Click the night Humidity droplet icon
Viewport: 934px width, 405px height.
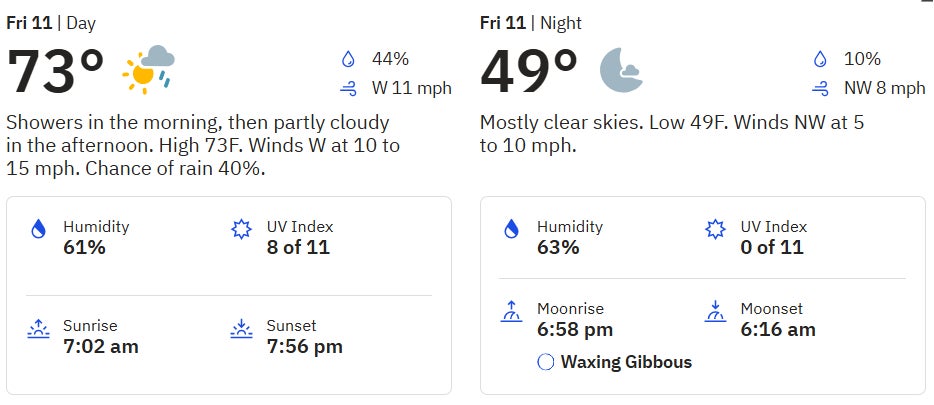pyautogui.click(x=512, y=229)
